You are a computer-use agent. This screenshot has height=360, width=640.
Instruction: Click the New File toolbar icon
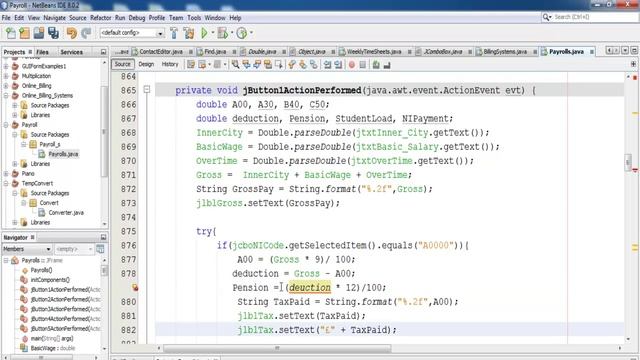tap(11, 33)
